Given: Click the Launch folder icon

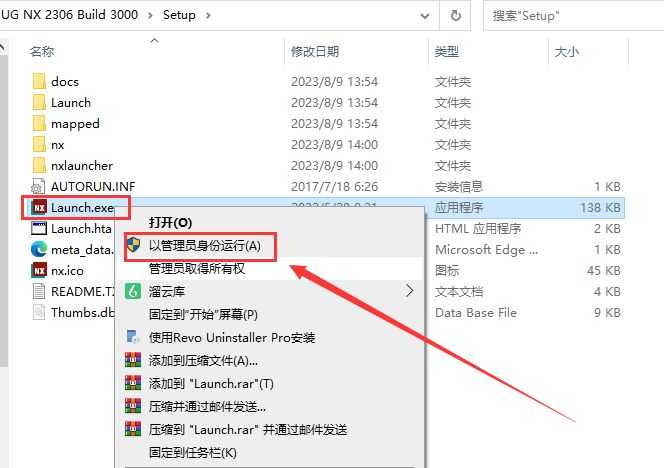Looking at the screenshot, I should click(39, 102).
